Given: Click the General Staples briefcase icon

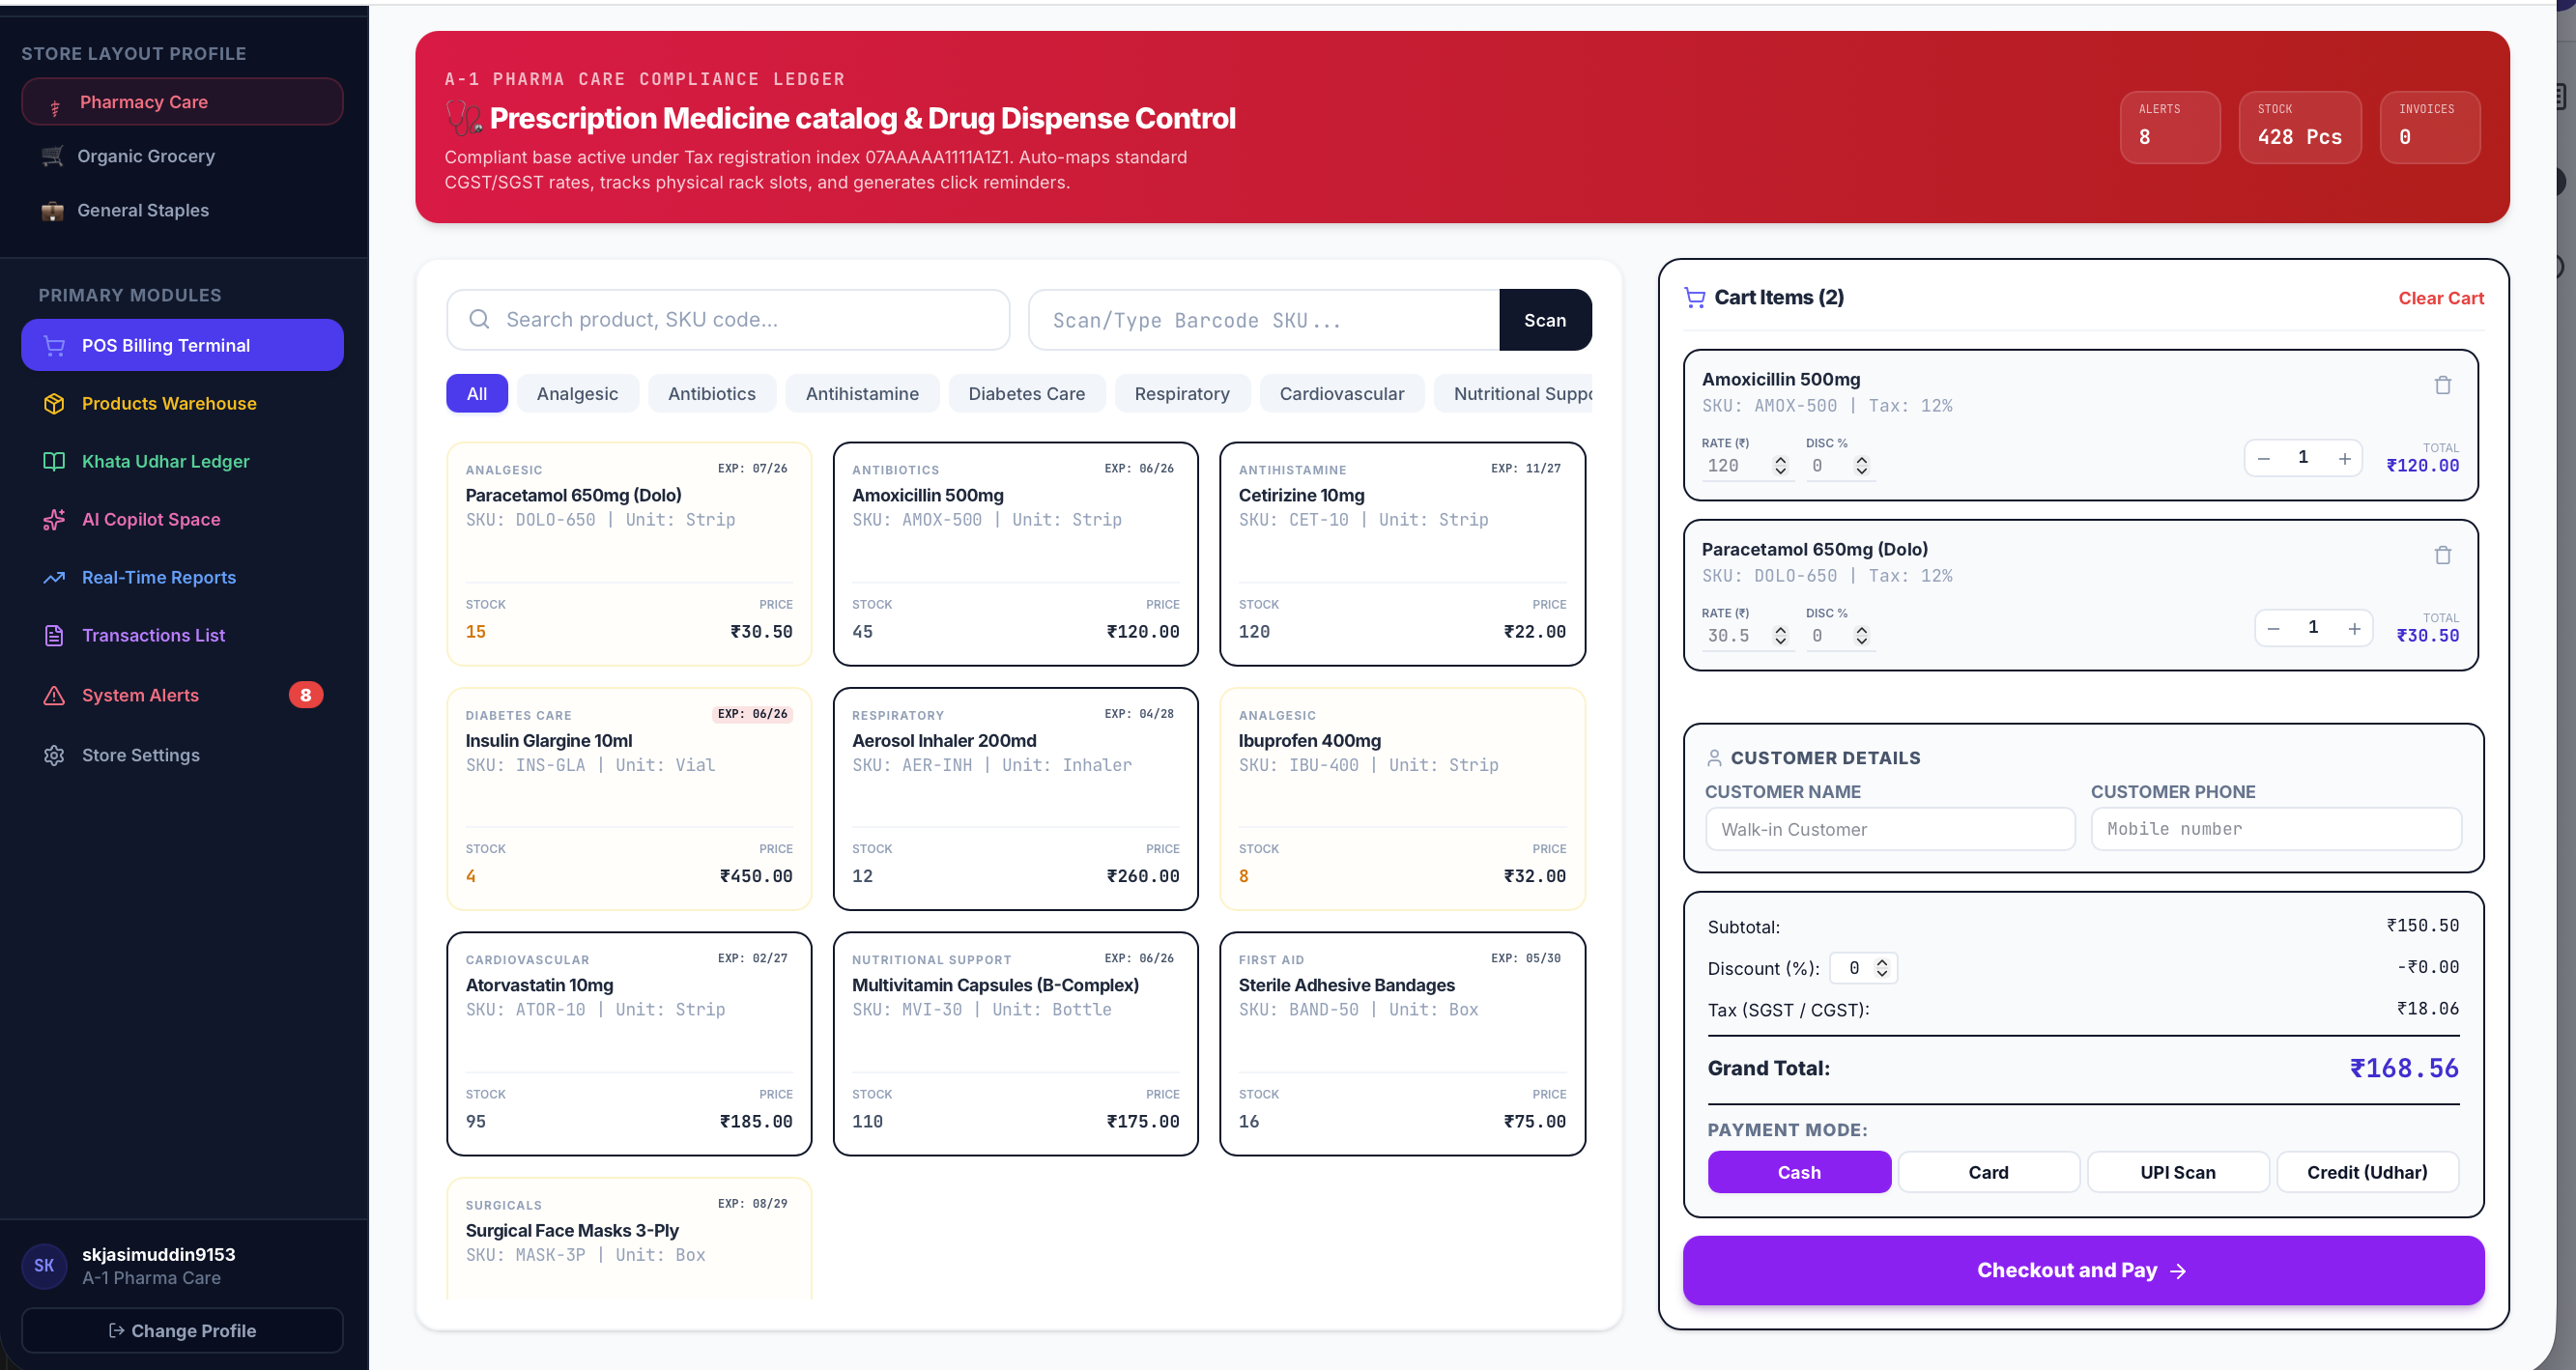Looking at the screenshot, I should pyautogui.click(x=52, y=211).
